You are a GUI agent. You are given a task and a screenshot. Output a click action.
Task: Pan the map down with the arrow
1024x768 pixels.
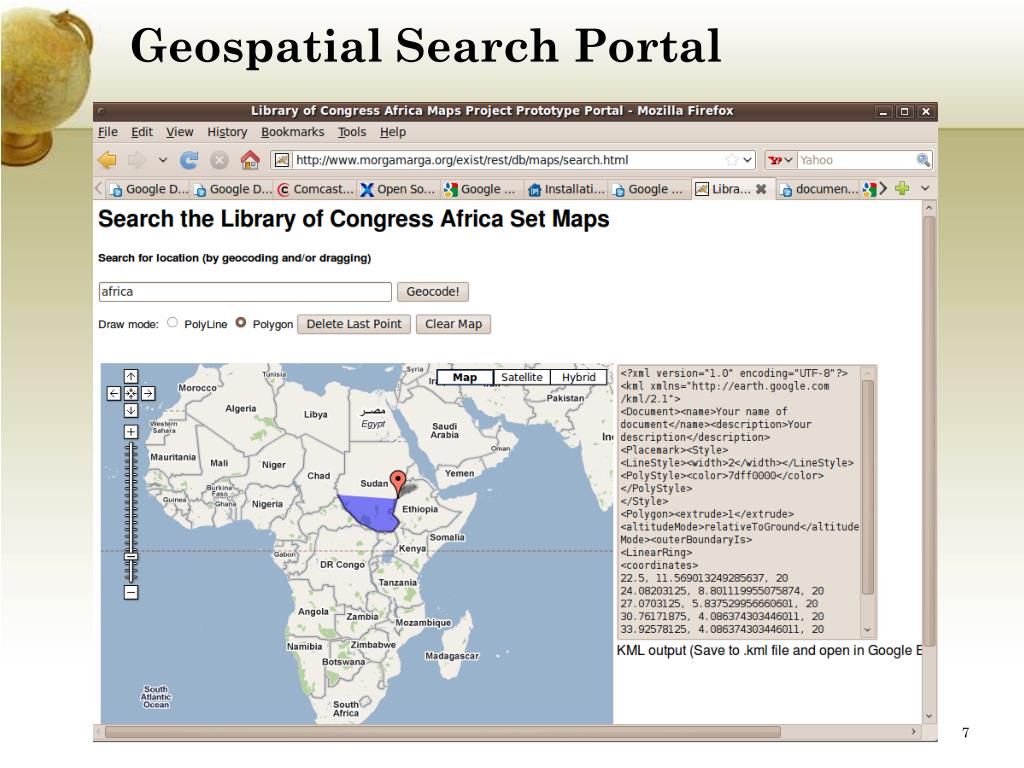pyautogui.click(x=131, y=410)
